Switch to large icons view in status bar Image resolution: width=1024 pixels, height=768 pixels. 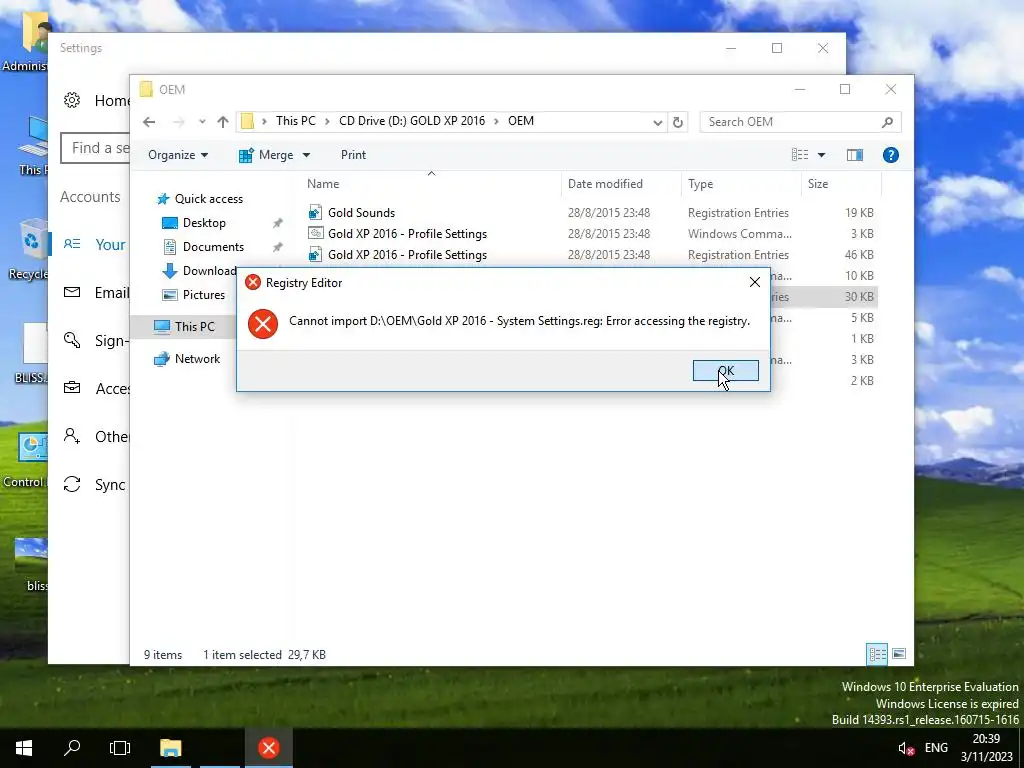tap(899, 654)
